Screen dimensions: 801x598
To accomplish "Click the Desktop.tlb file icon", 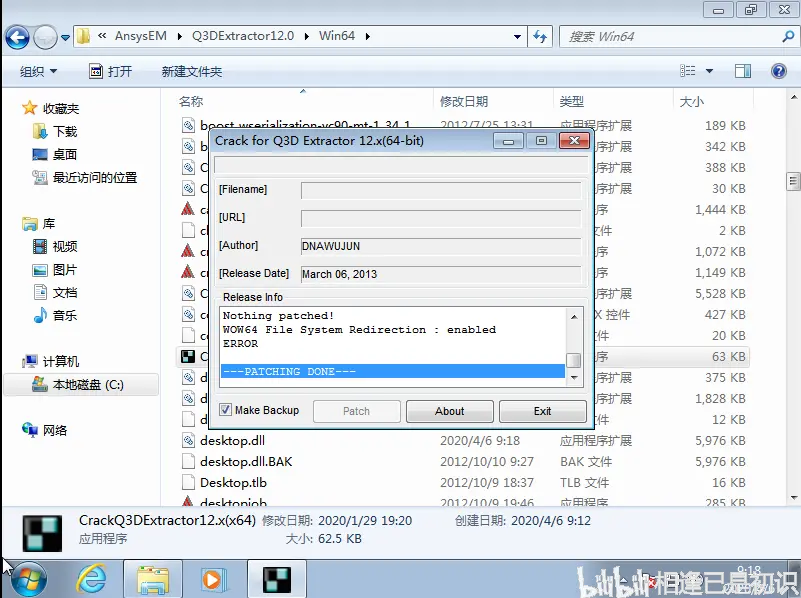I will pos(189,482).
